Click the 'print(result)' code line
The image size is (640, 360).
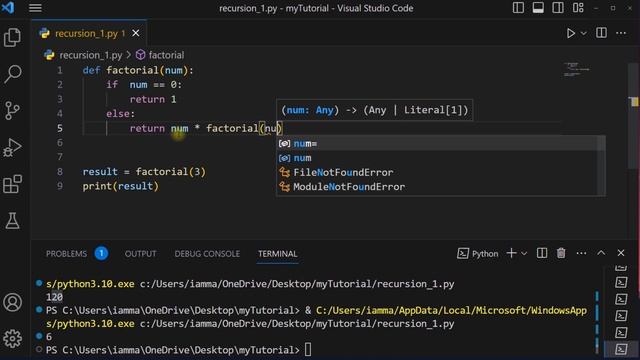coord(120,186)
